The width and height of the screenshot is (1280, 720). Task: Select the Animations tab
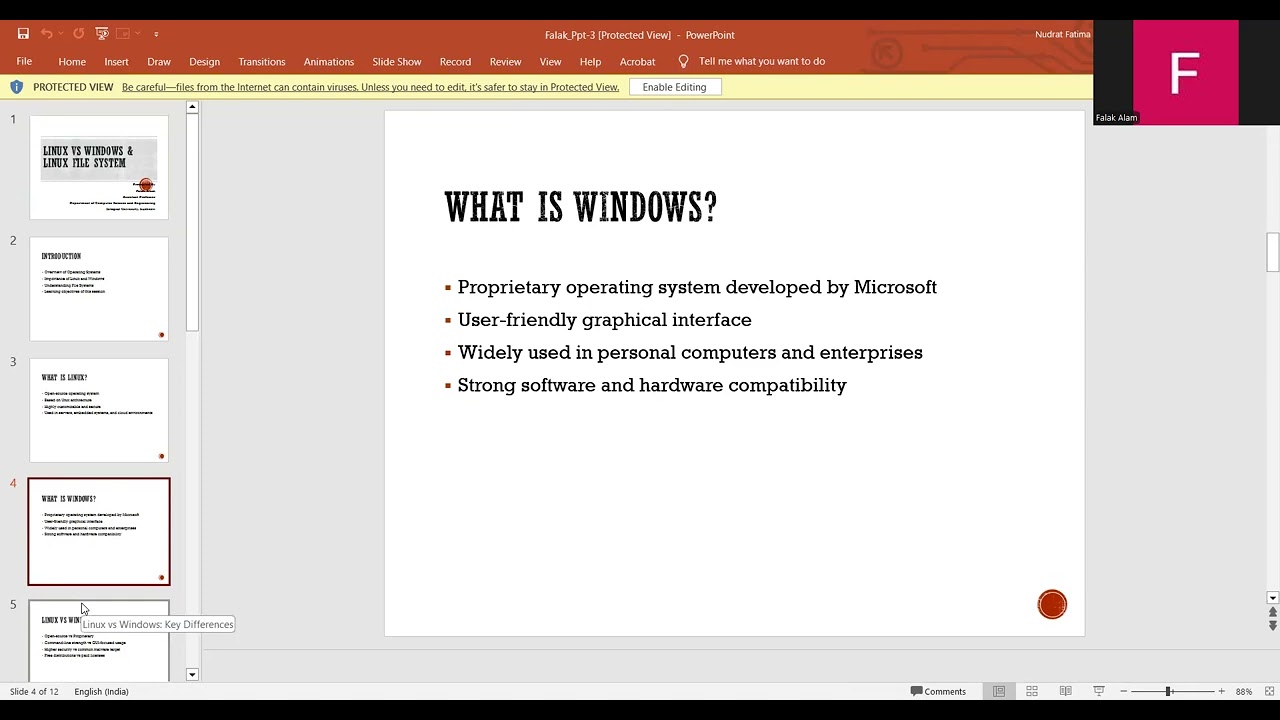click(329, 61)
